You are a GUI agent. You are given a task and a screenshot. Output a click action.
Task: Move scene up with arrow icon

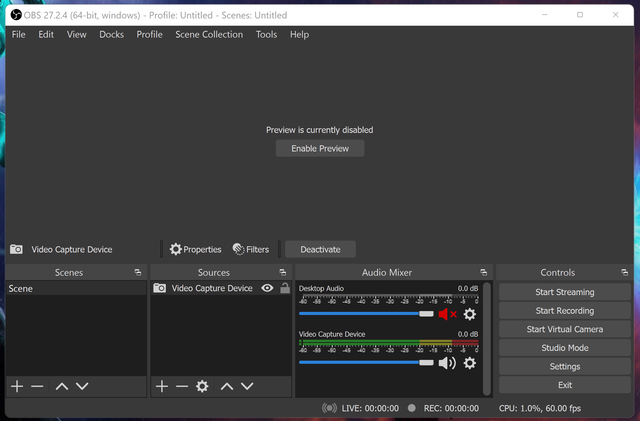tap(62, 386)
